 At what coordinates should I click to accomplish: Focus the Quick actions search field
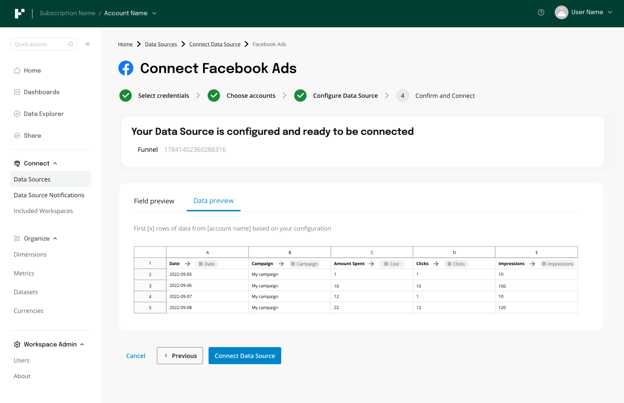click(x=40, y=44)
